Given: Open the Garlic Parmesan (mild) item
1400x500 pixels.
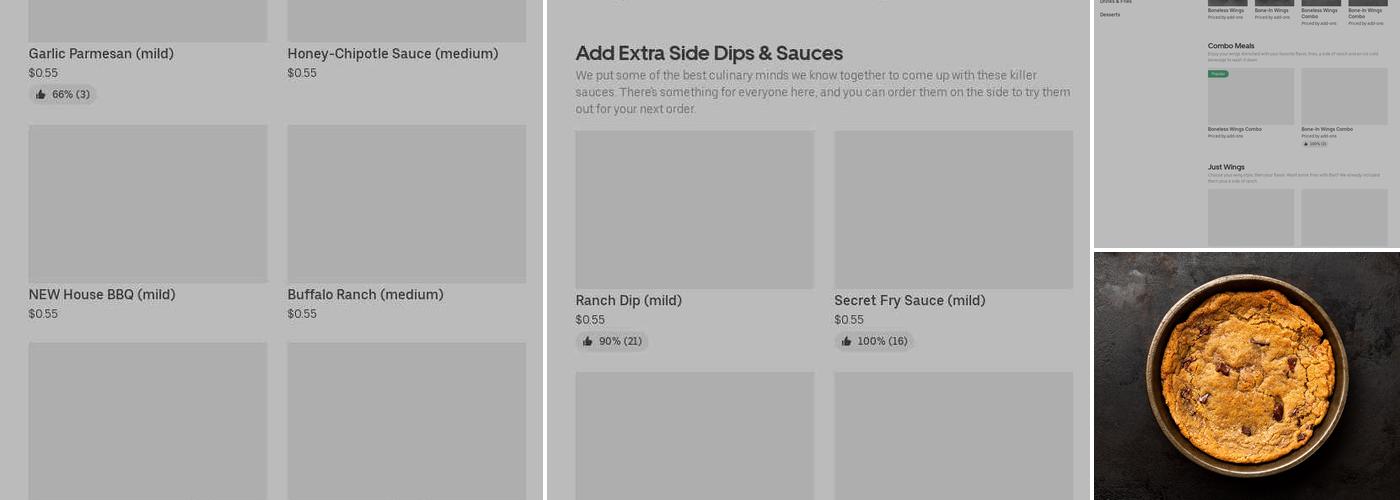Looking at the screenshot, I should [x=101, y=54].
